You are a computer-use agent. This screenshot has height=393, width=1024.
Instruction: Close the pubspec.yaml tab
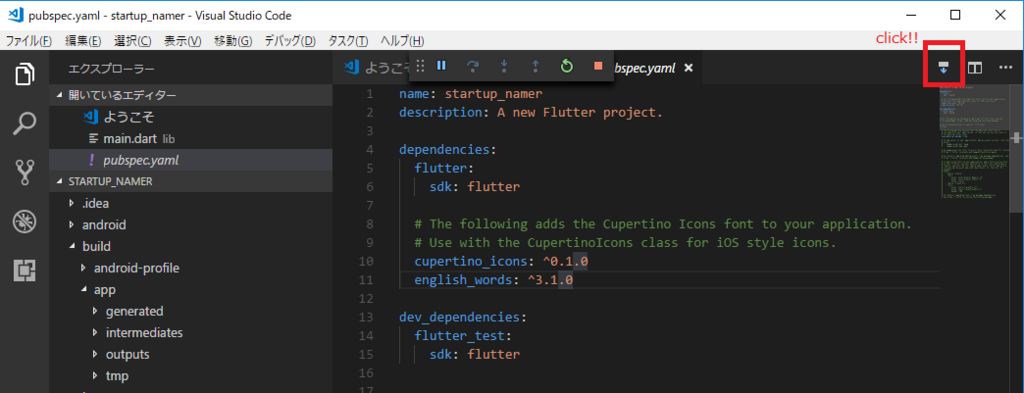pyautogui.click(x=688, y=67)
